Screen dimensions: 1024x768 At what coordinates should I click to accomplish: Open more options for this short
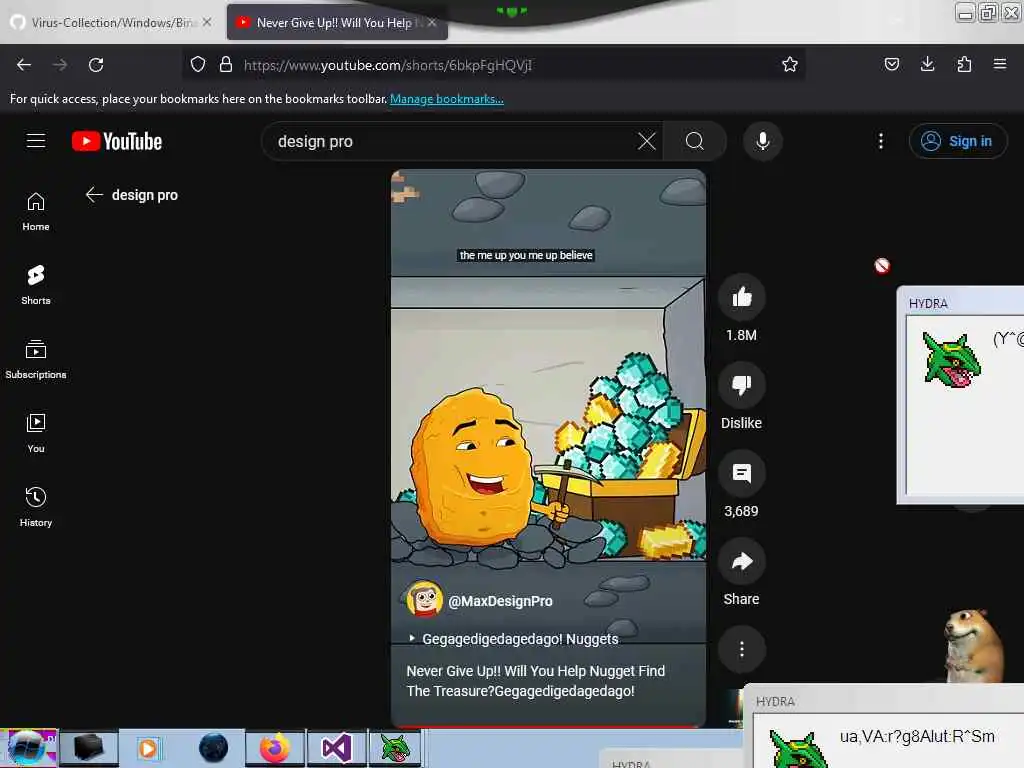click(x=741, y=649)
